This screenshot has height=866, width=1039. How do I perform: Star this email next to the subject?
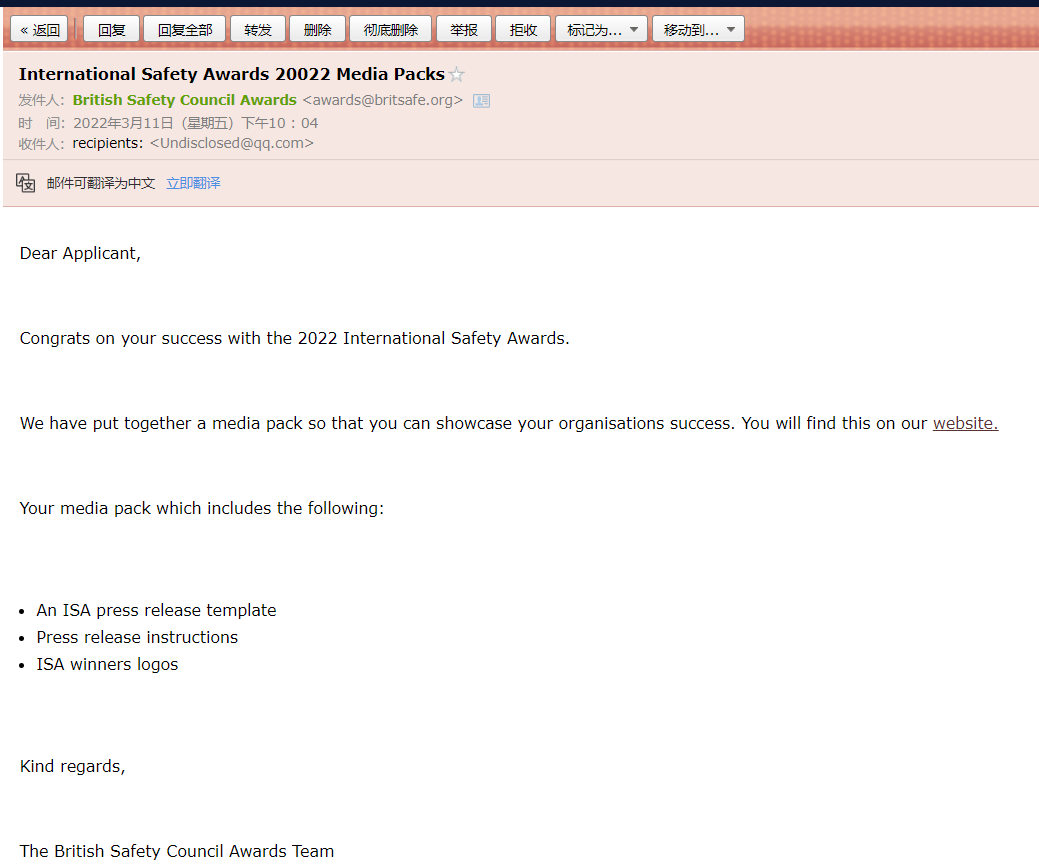pyautogui.click(x=457, y=75)
